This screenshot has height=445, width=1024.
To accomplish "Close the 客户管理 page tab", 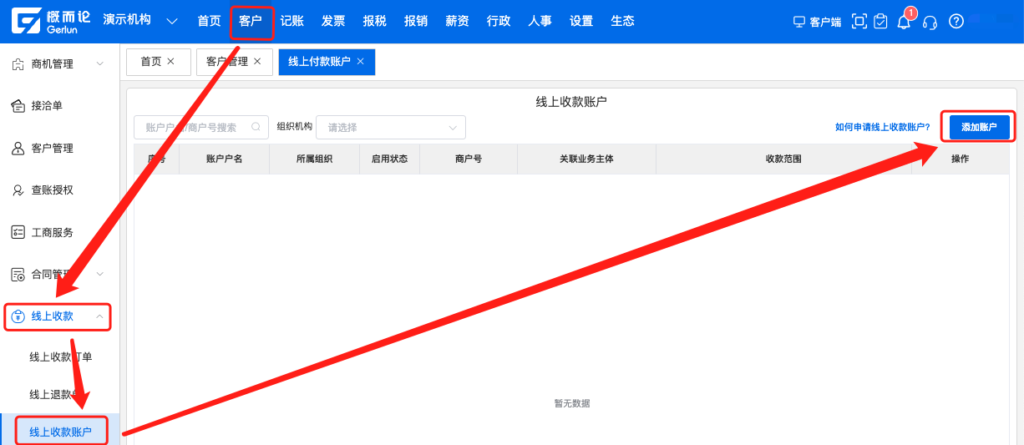I will point(257,61).
